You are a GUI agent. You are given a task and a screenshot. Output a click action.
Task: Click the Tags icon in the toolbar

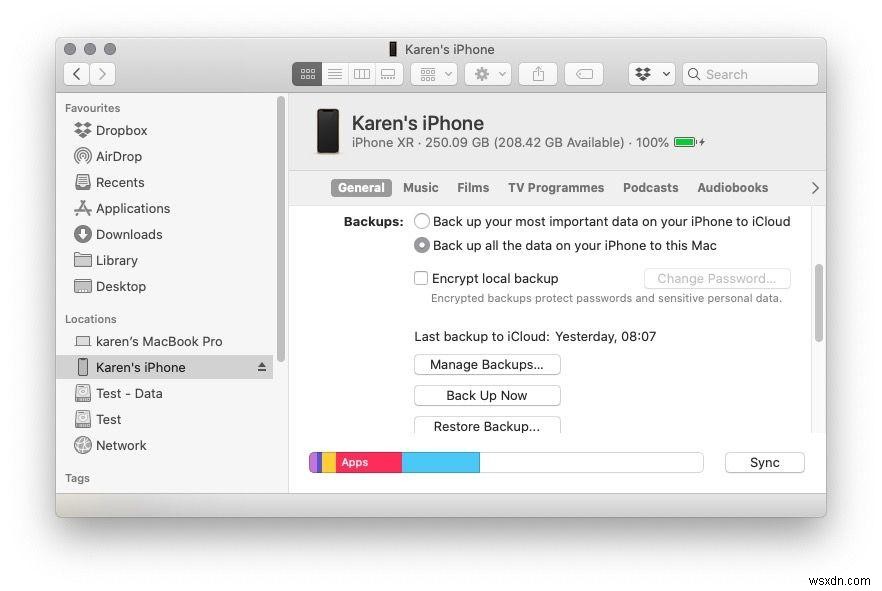pos(584,73)
